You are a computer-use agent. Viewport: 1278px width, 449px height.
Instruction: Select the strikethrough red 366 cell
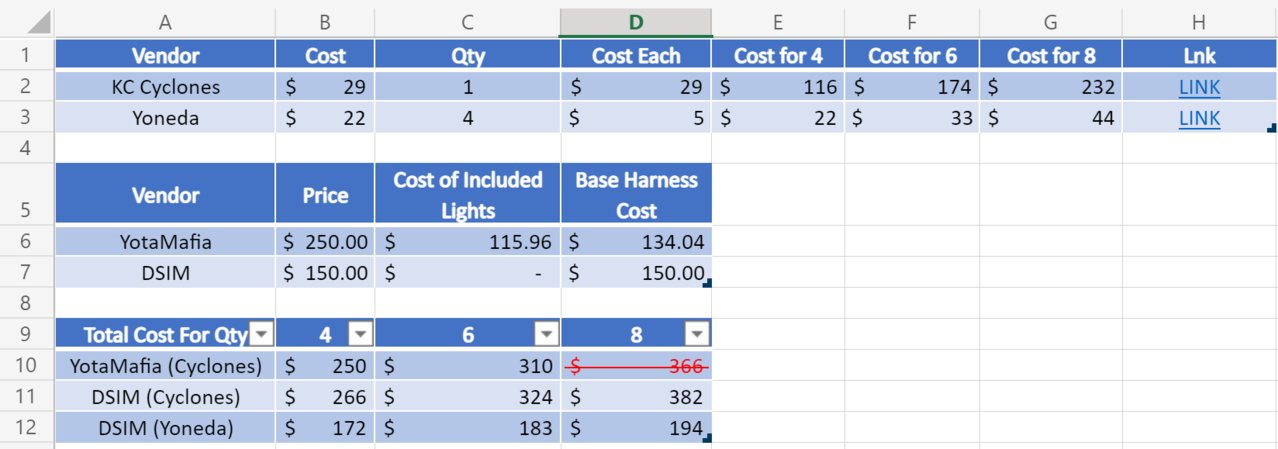pyautogui.click(x=636, y=366)
